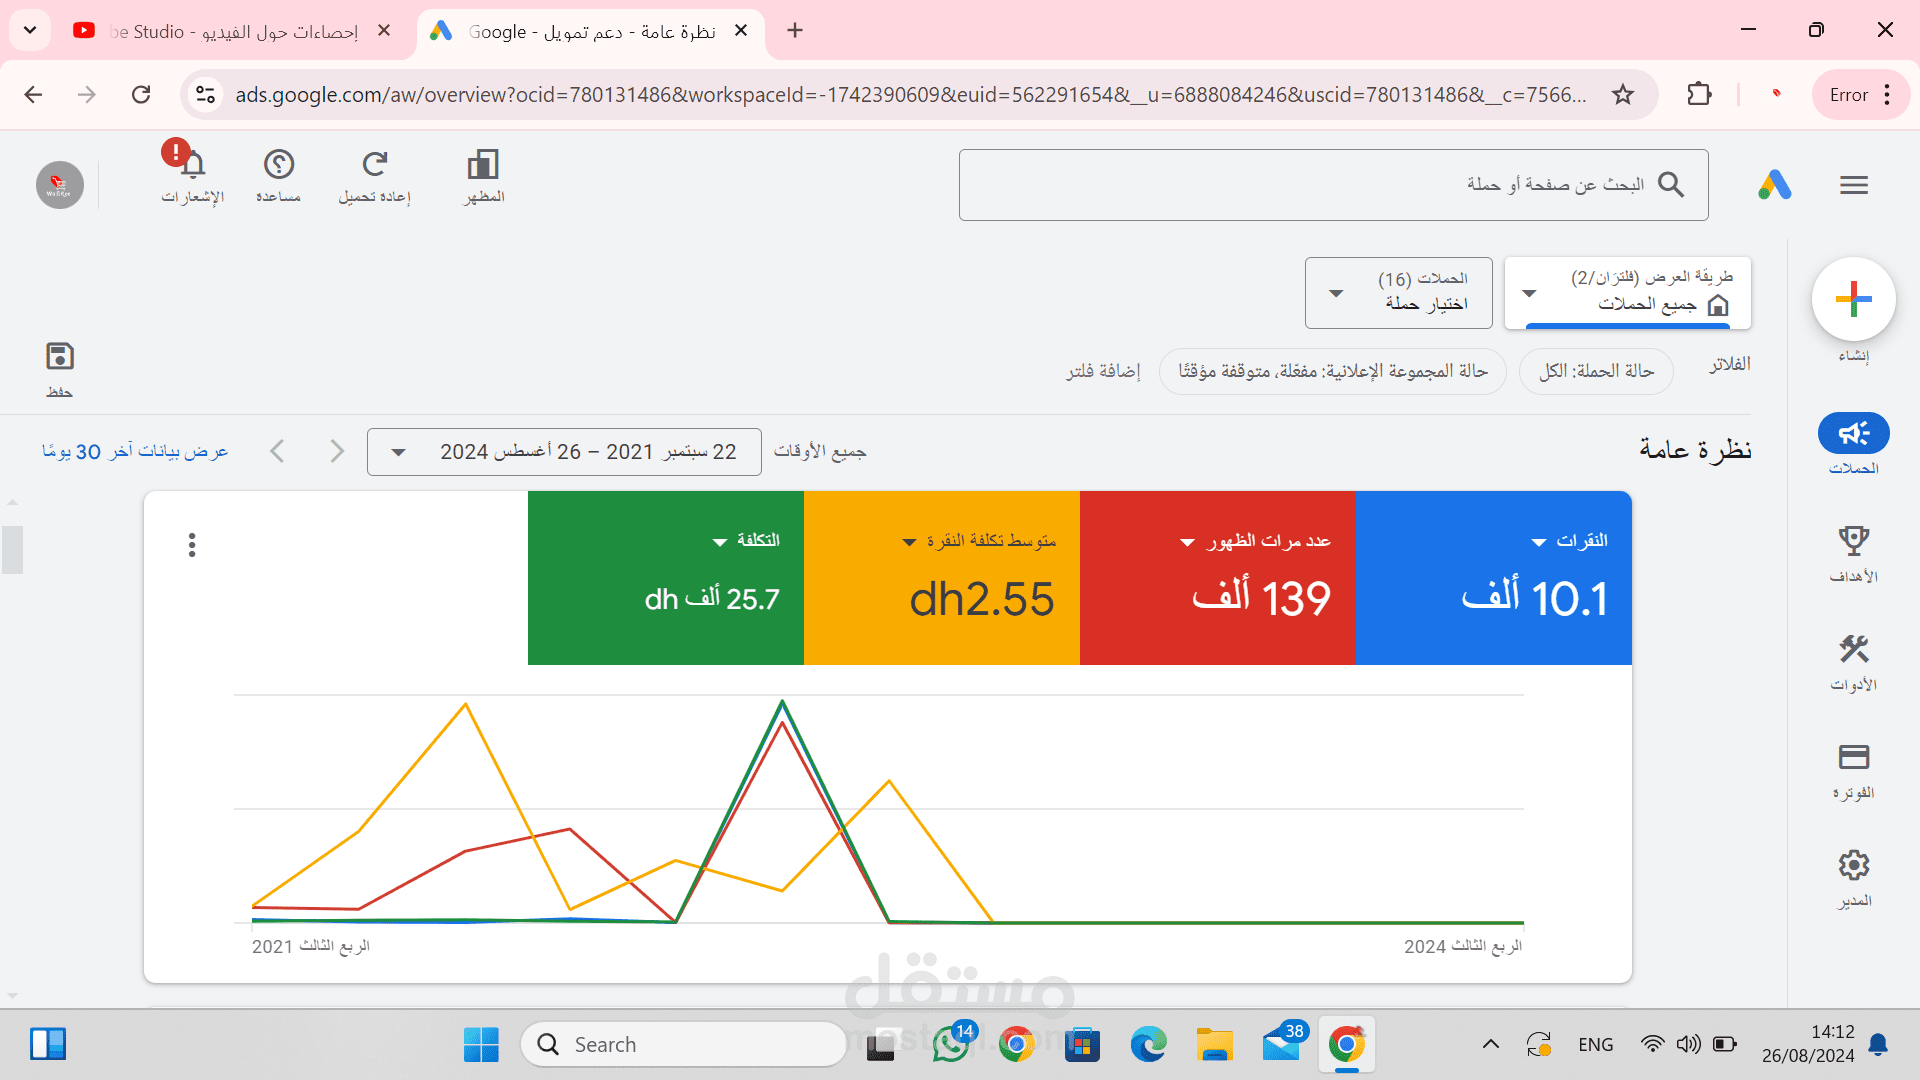Select the Google Ads overview tab
The image size is (1920, 1080).
590,31
